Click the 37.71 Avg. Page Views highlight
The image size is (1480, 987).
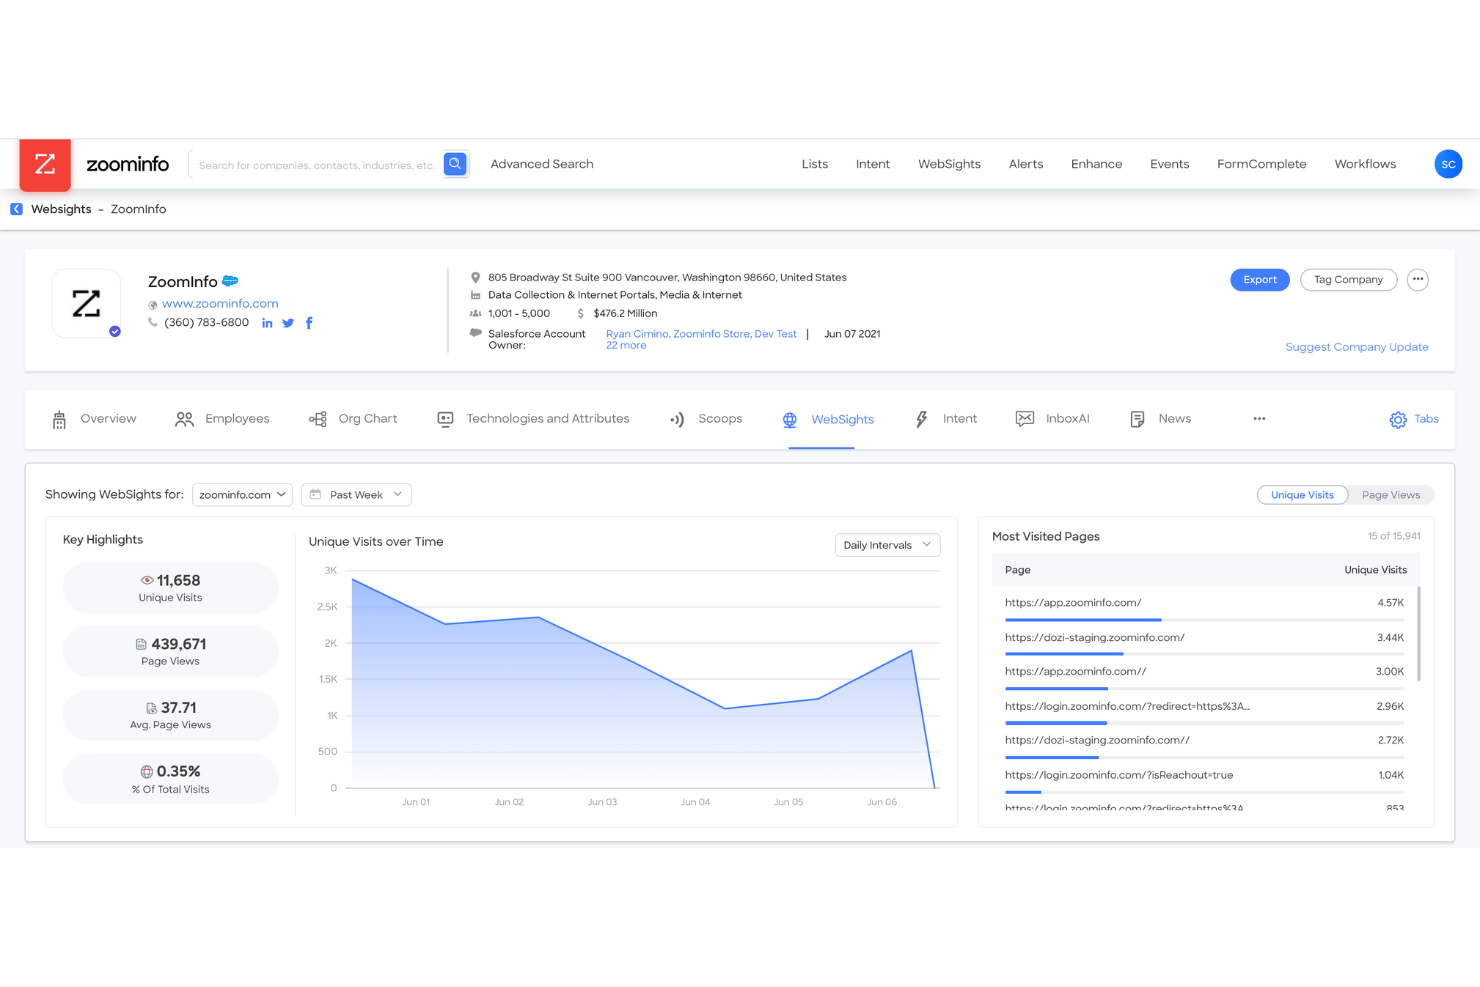[170, 715]
